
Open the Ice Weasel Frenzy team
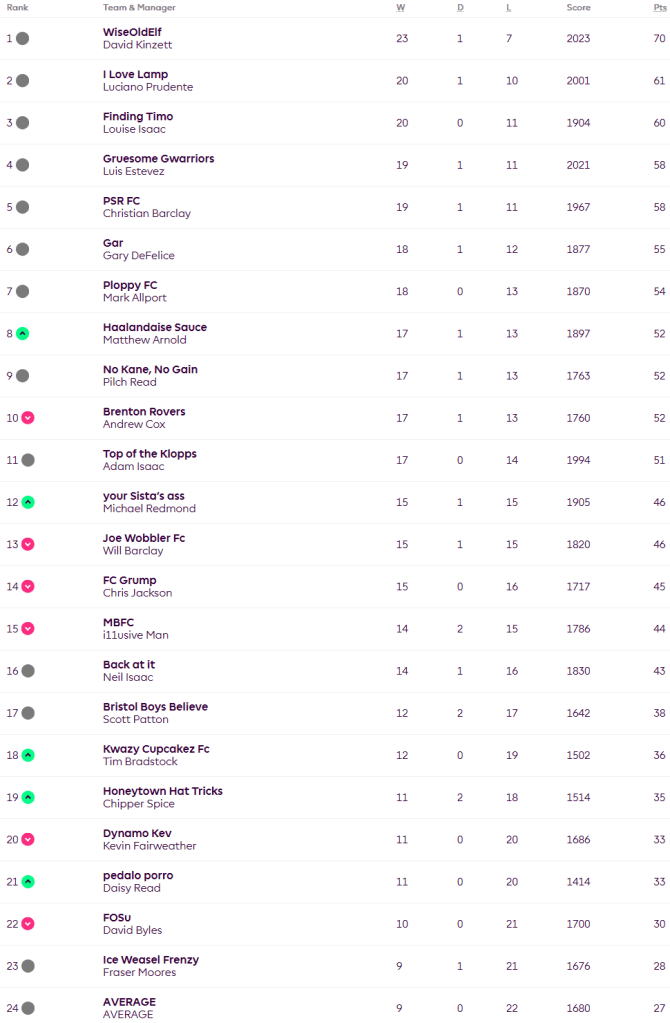click(151, 959)
